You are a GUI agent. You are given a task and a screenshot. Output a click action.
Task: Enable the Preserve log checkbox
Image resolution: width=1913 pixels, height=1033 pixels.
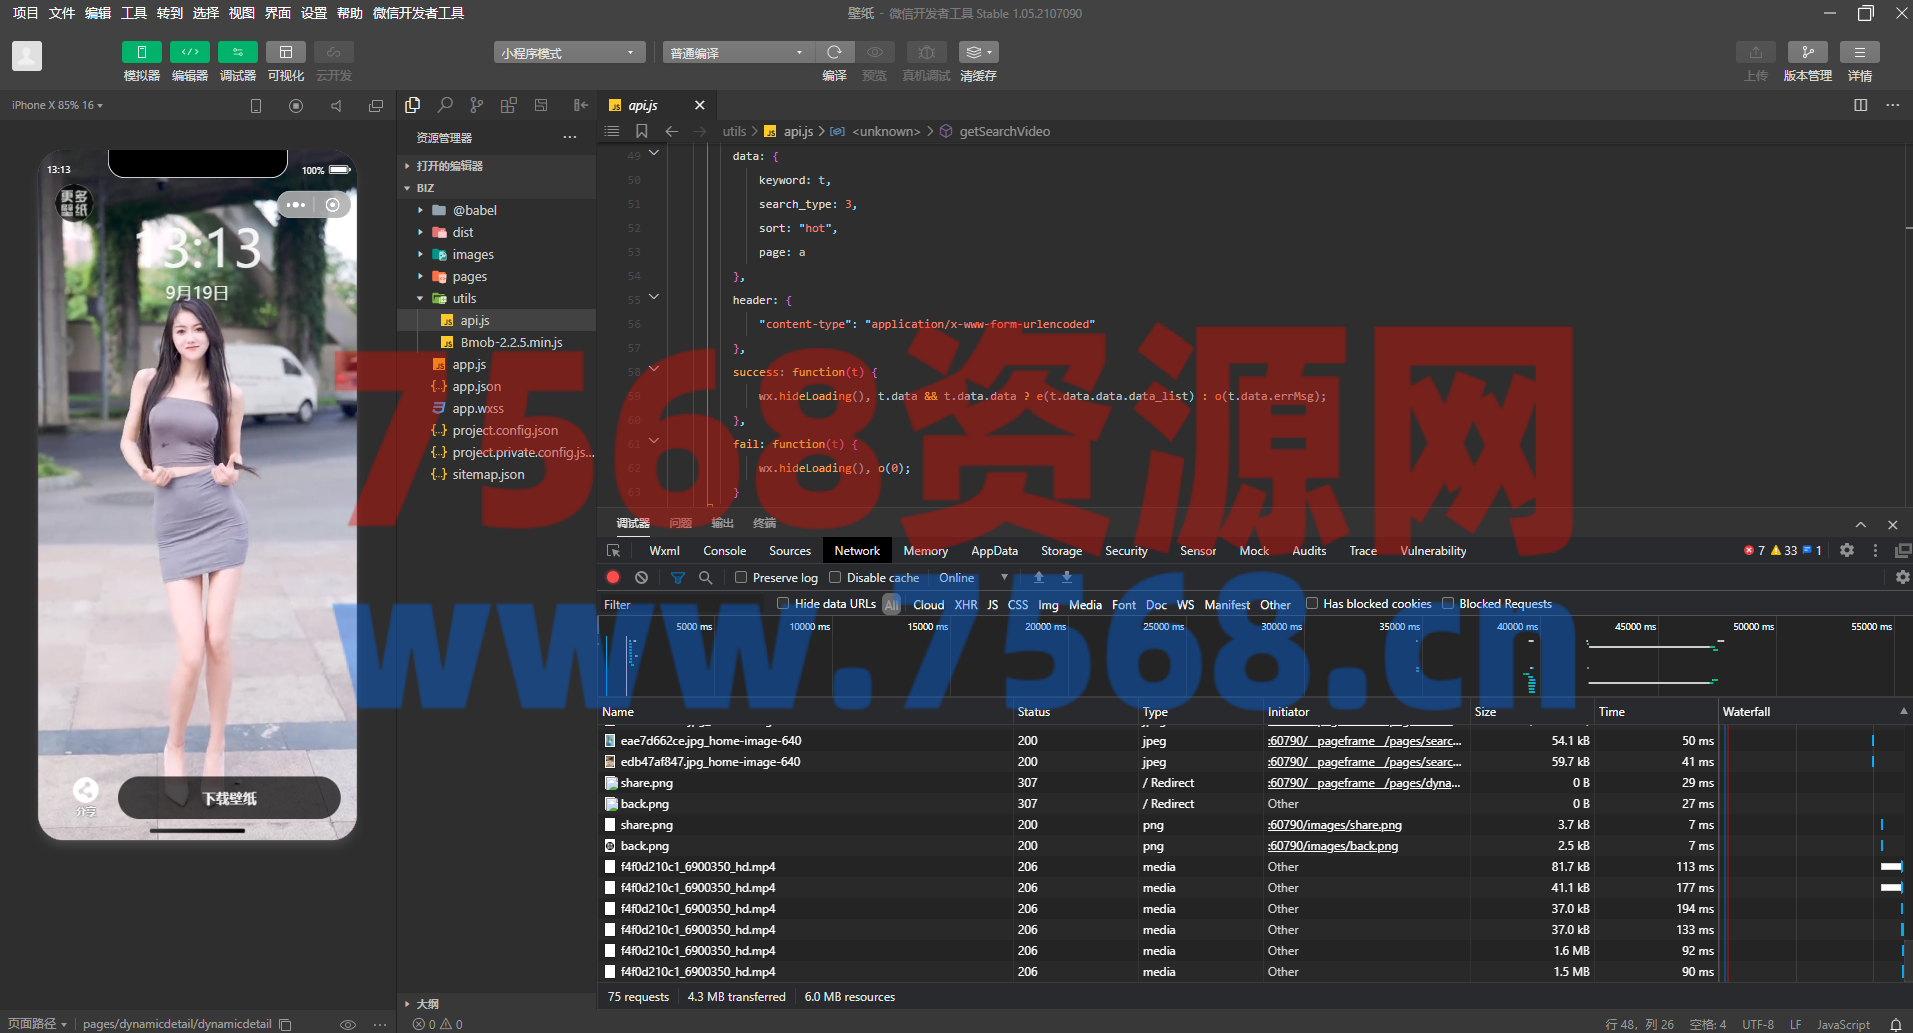(x=741, y=578)
